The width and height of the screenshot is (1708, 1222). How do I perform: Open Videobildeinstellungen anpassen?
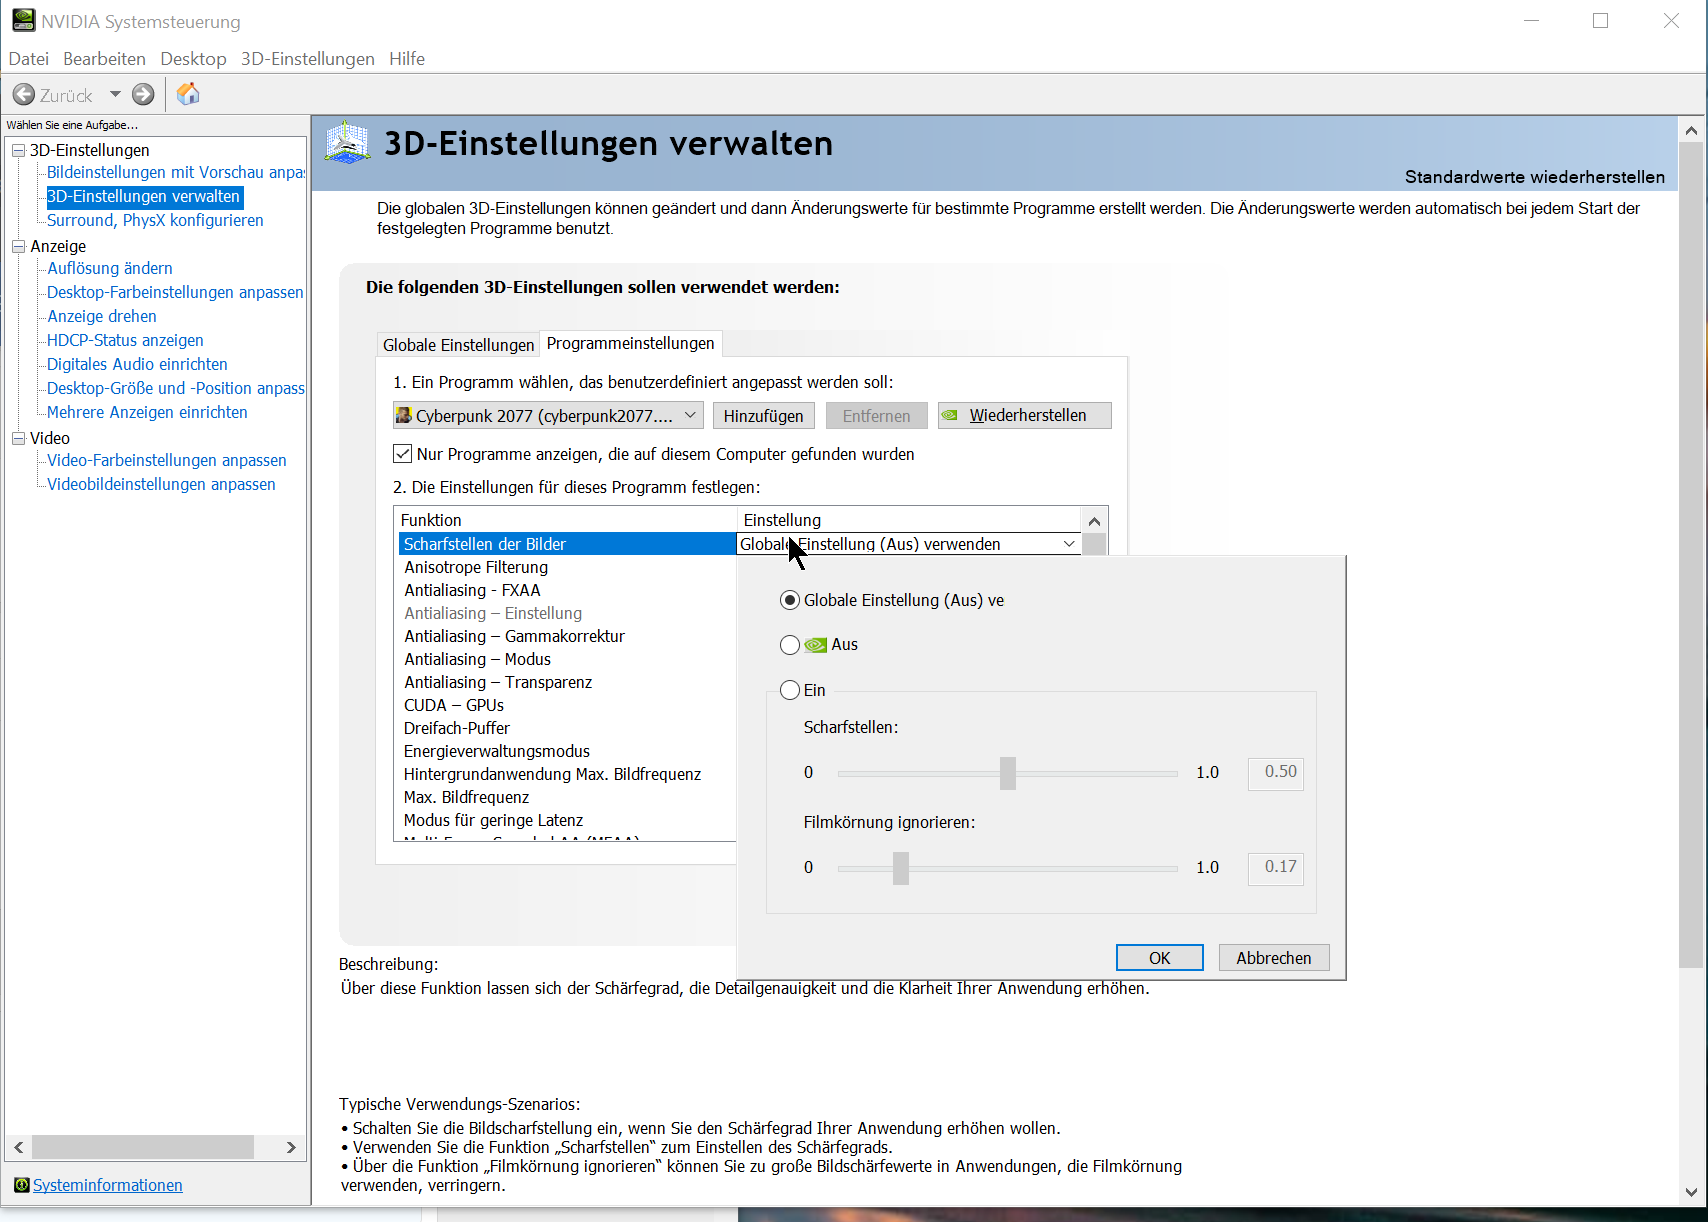(161, 484)
